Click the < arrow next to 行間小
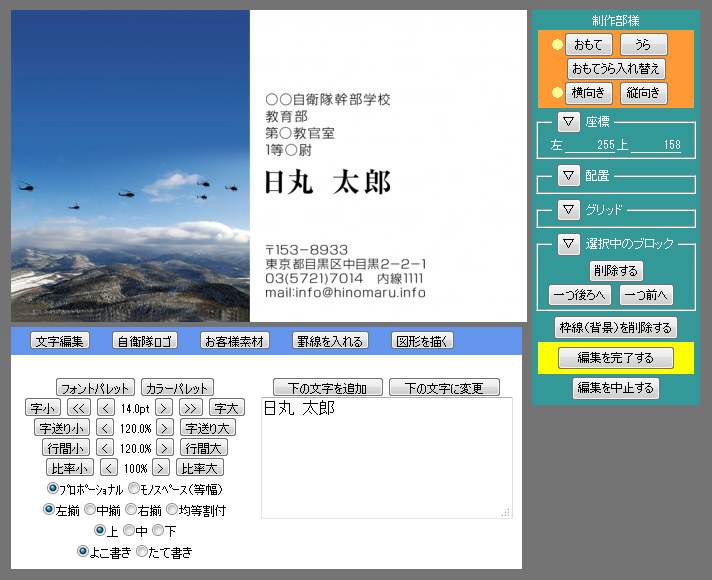The image size is (712, 580). click(x=105, y=448)
